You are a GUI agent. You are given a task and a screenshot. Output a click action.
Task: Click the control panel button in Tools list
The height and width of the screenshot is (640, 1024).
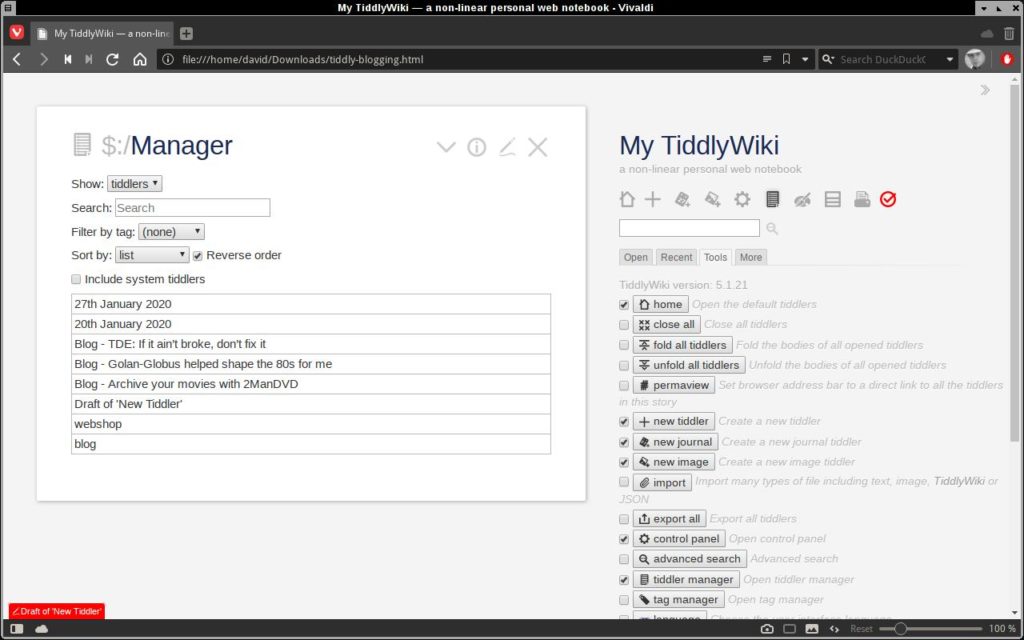679,539
